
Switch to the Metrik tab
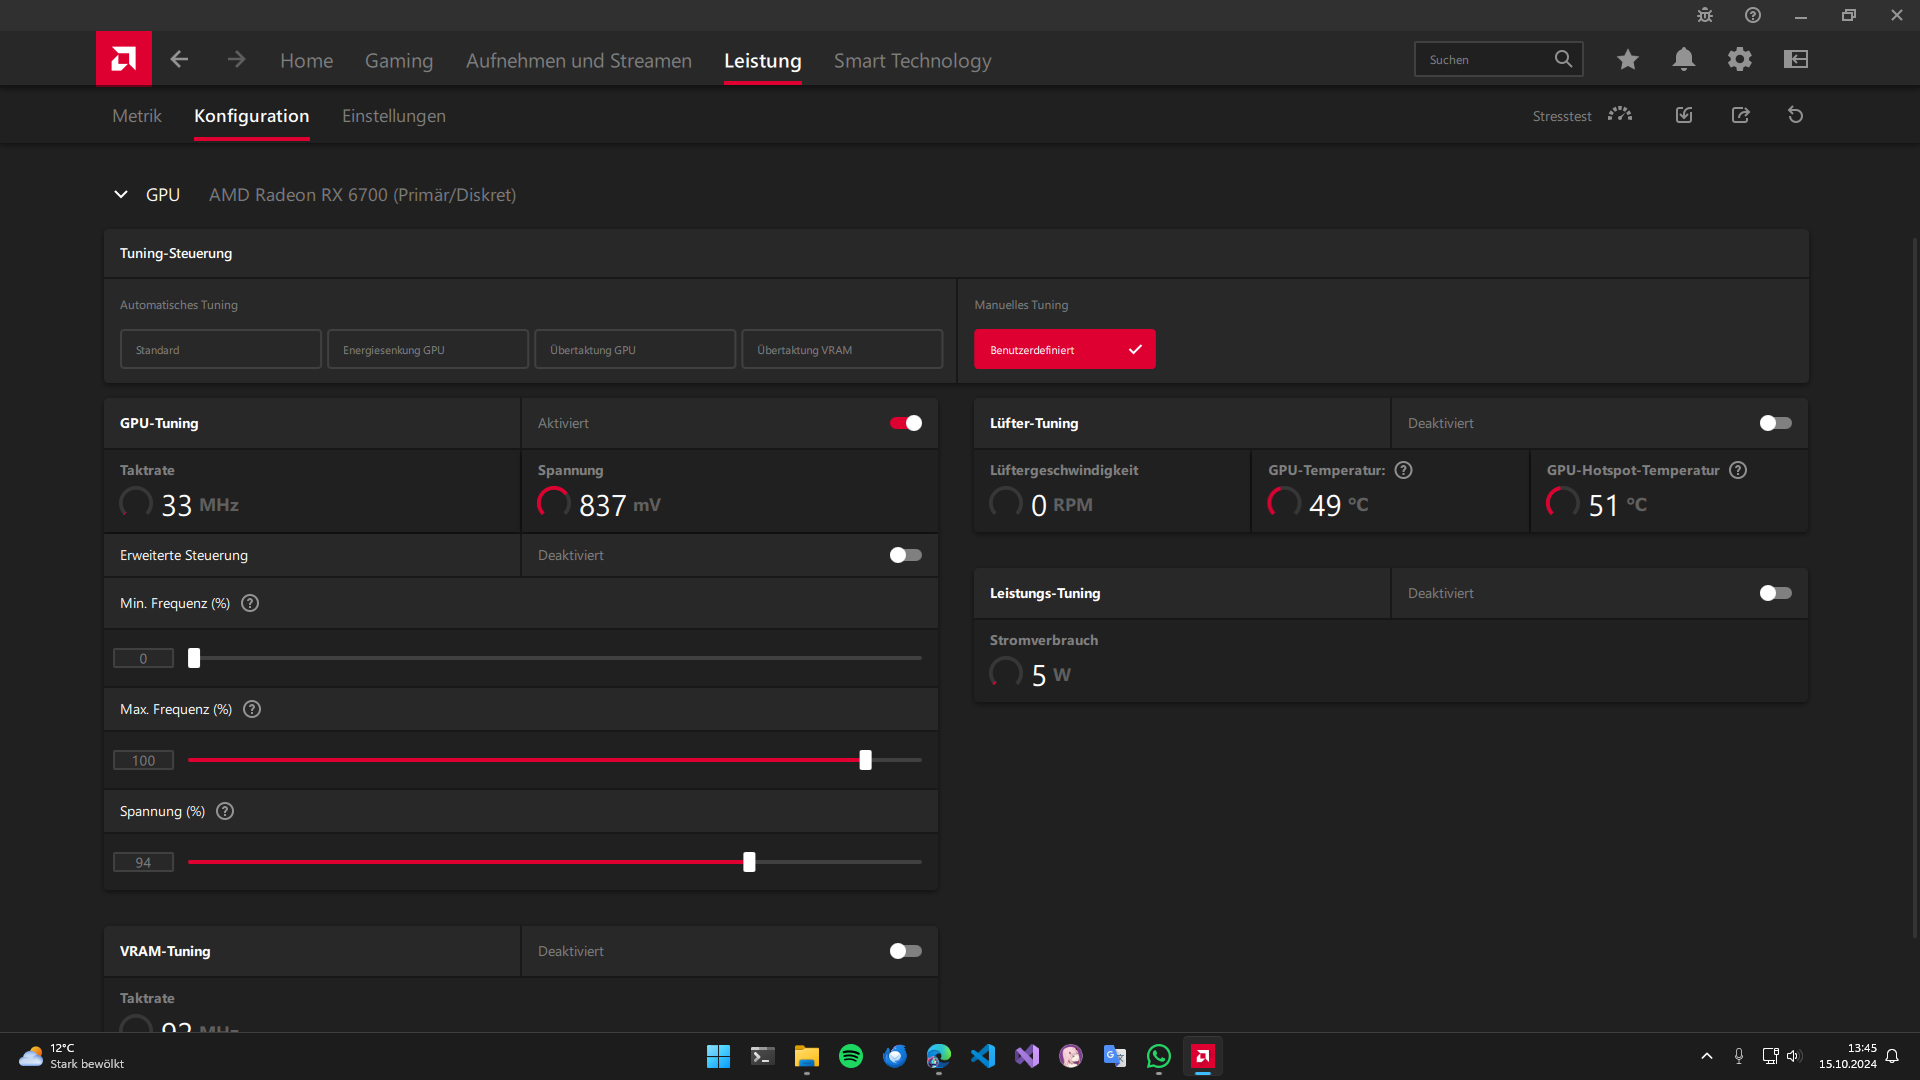point(136,115)
